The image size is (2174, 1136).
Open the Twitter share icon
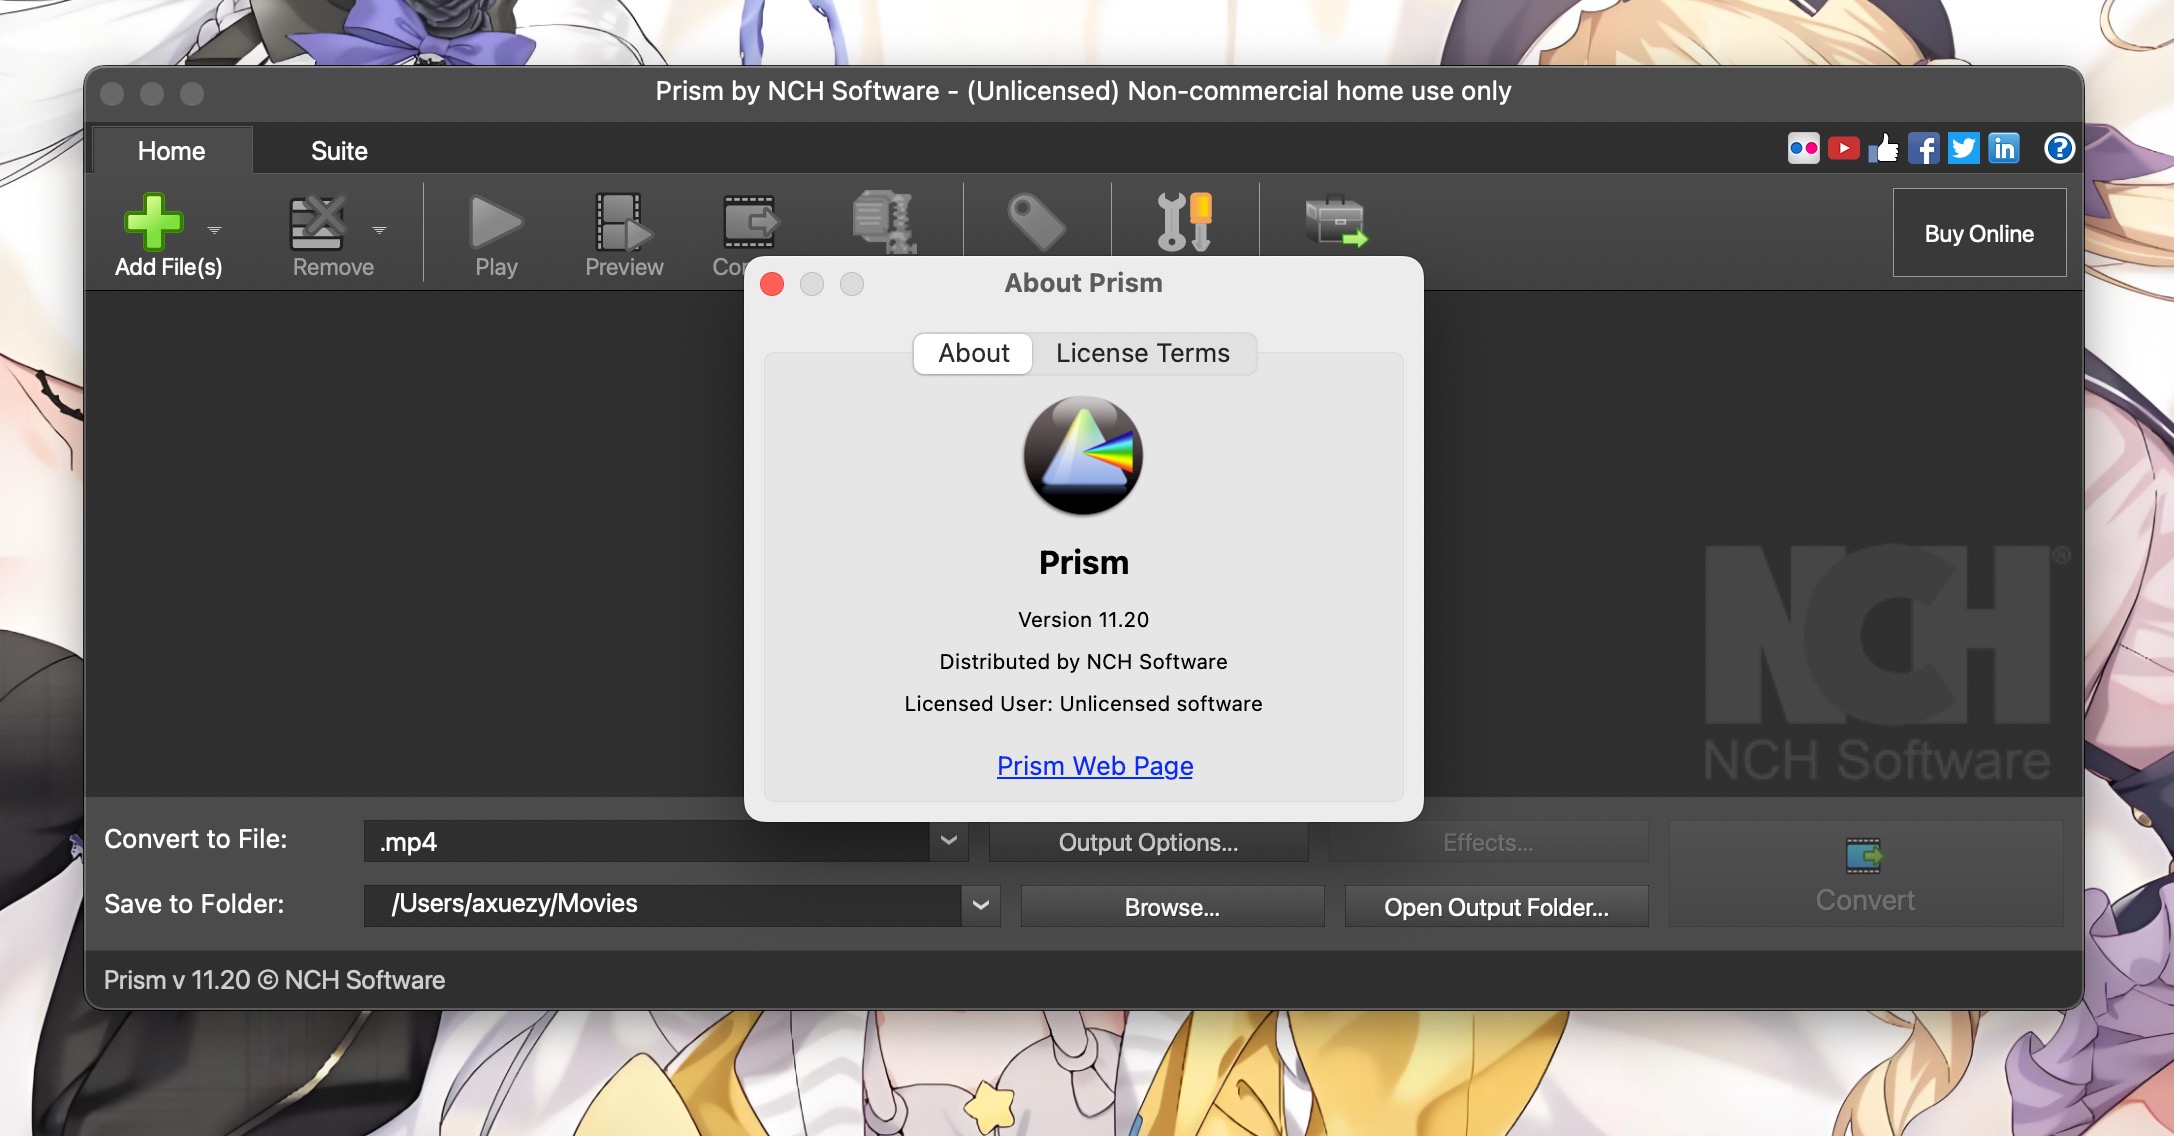pos(1963,149)
